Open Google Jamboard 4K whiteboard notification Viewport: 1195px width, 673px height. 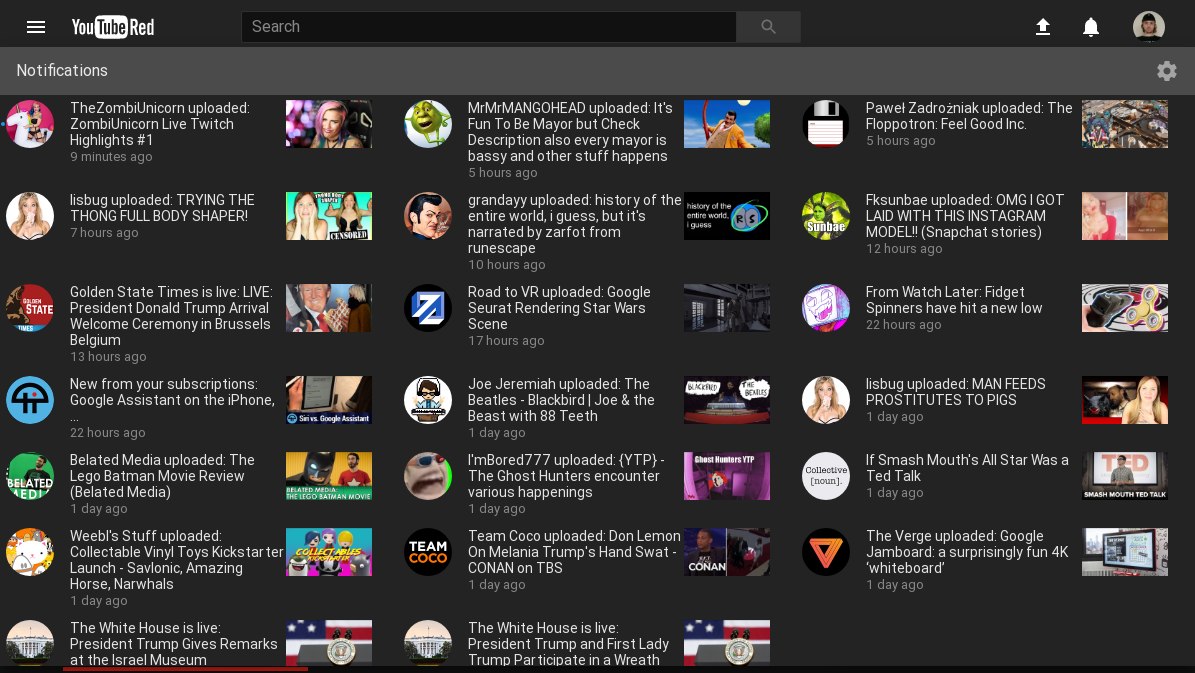[966, 552]
